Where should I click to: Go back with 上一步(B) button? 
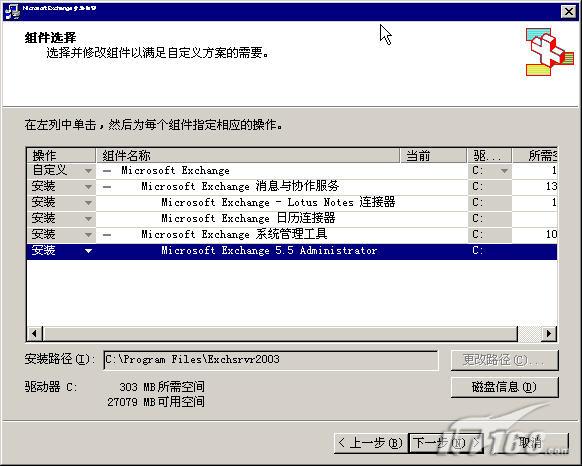pyautogui.click(x=370, y=443)
